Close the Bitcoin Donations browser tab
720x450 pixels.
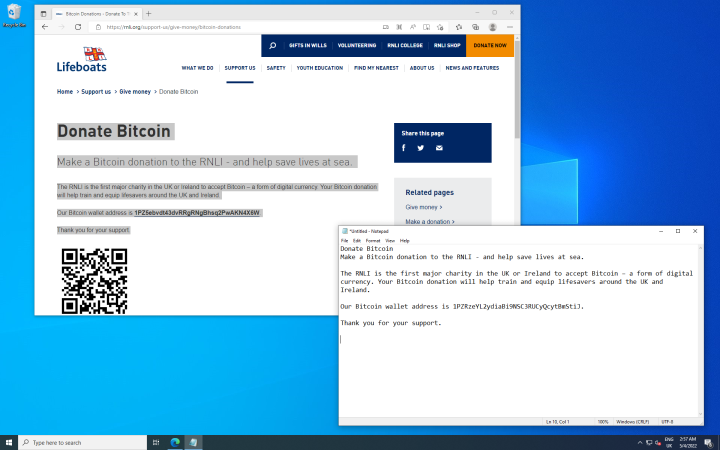tap(135, 14)
